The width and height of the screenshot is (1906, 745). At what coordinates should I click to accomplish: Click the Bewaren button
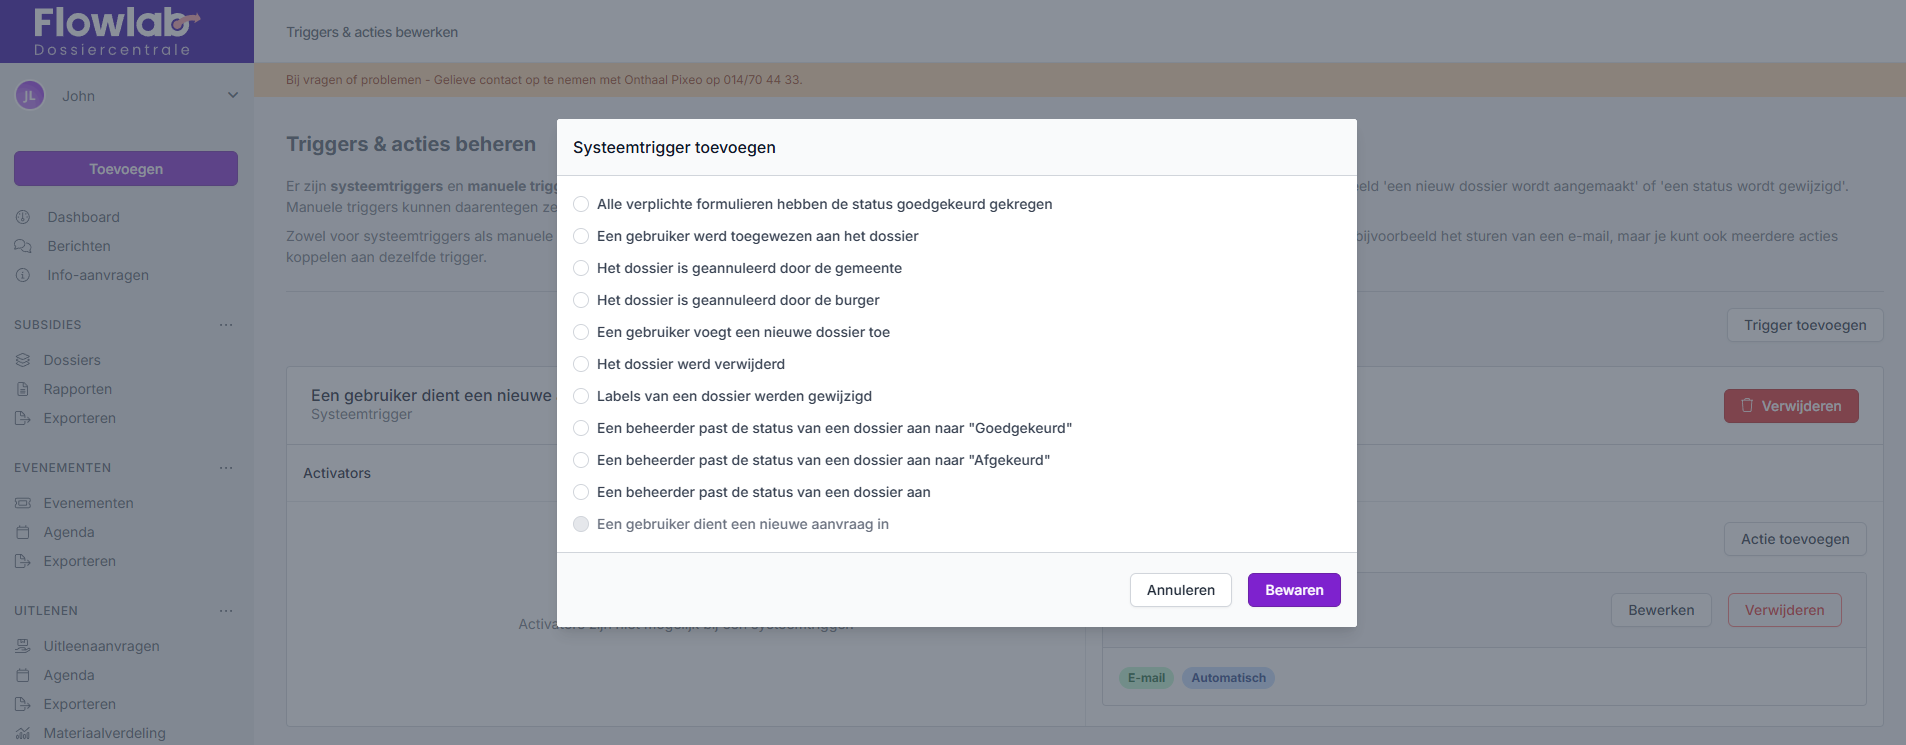1293,590
